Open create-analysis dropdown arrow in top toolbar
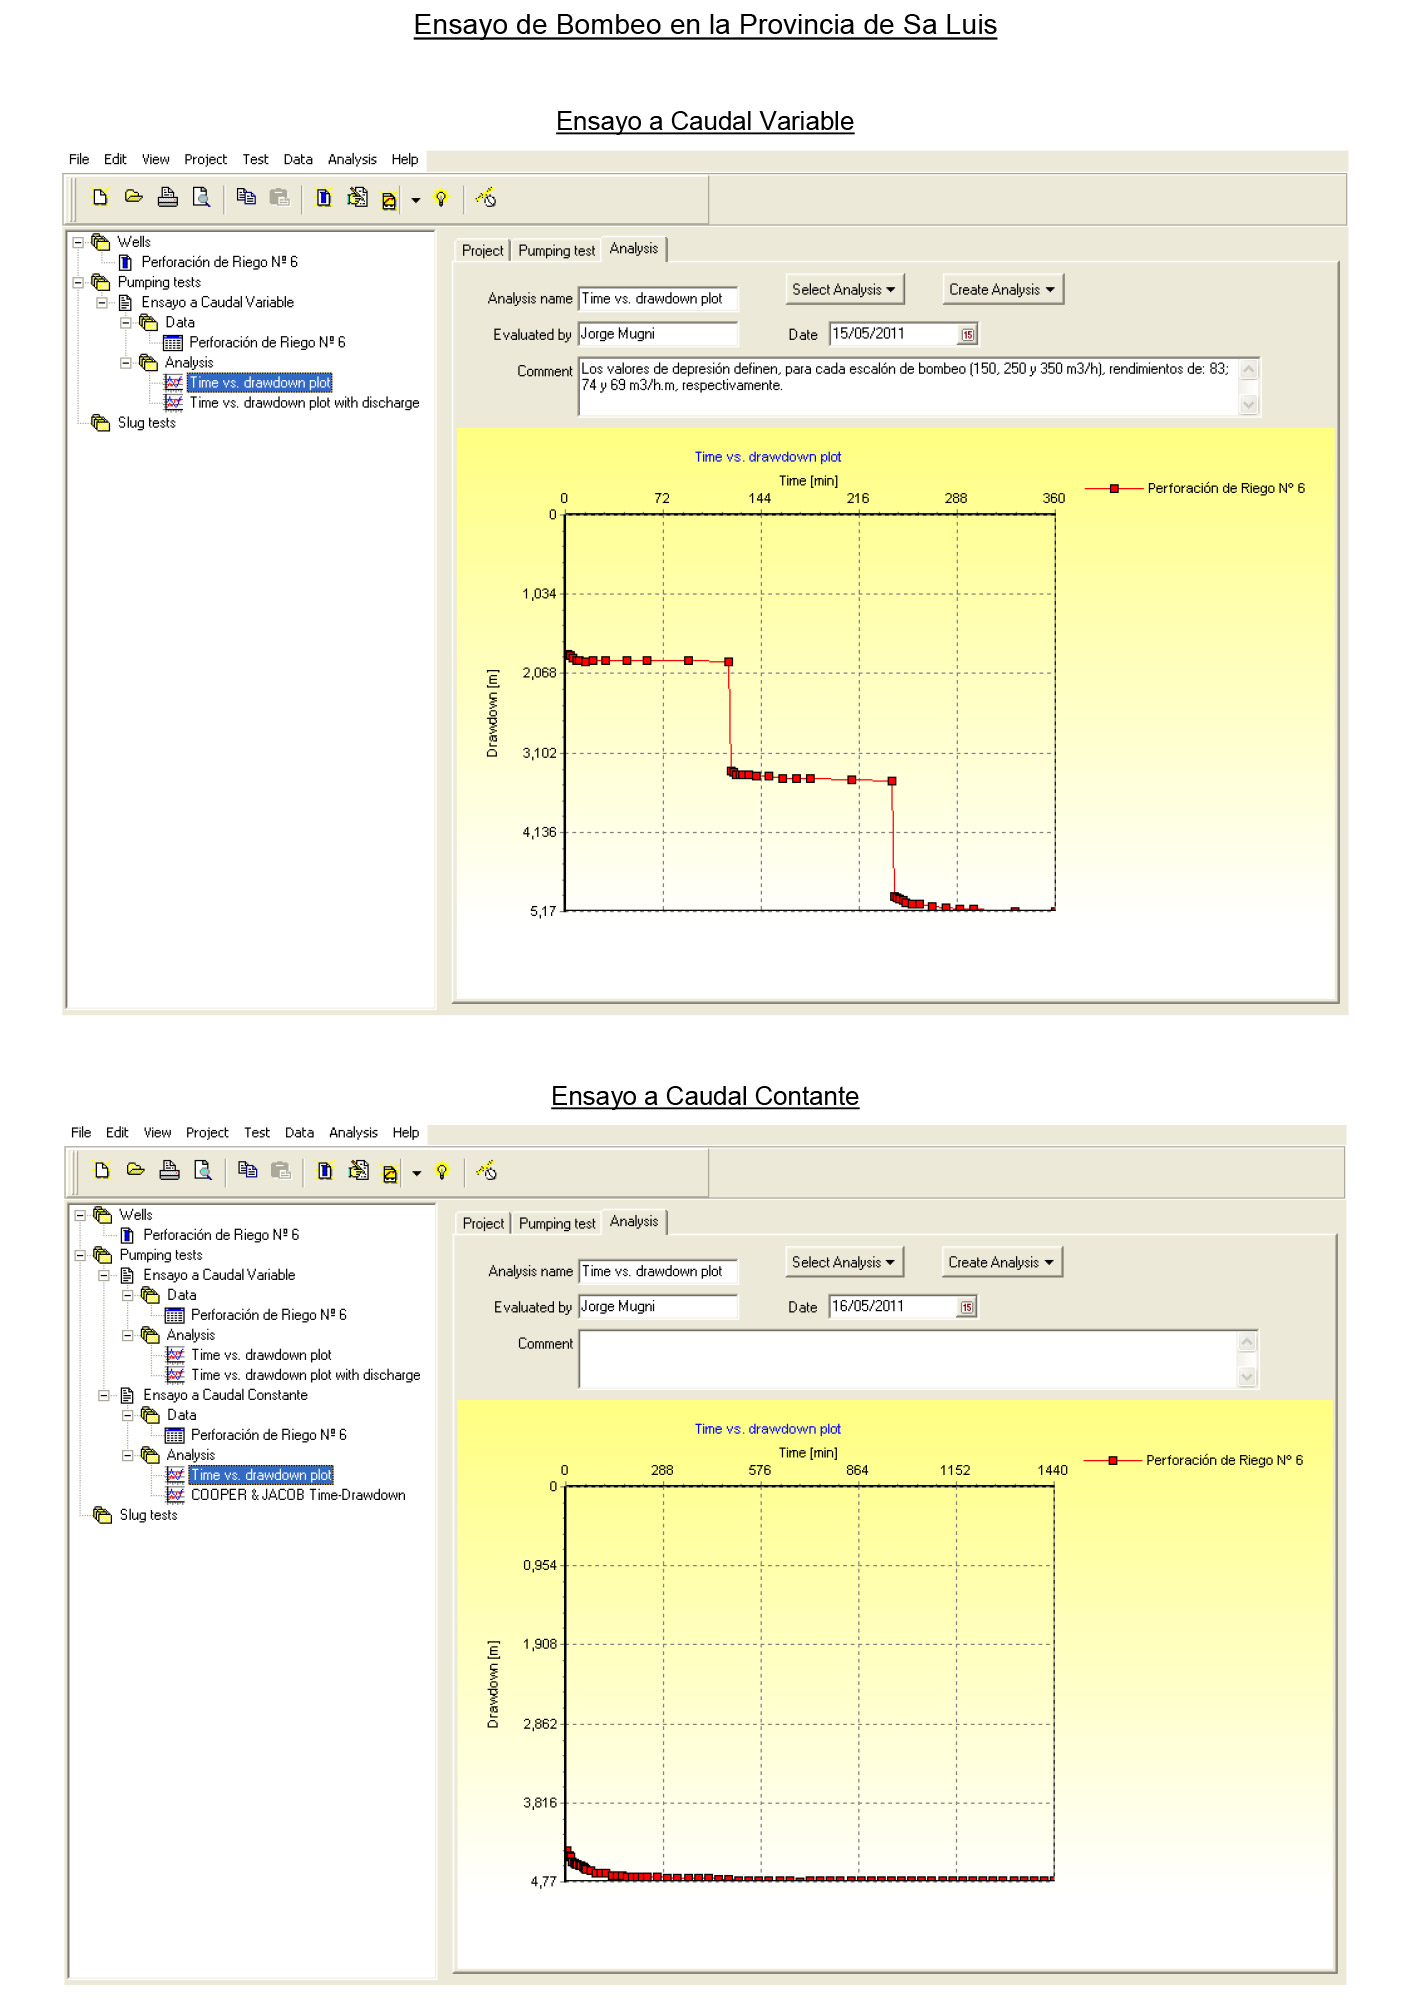1417x2000 pixels. tap(416, 200)
